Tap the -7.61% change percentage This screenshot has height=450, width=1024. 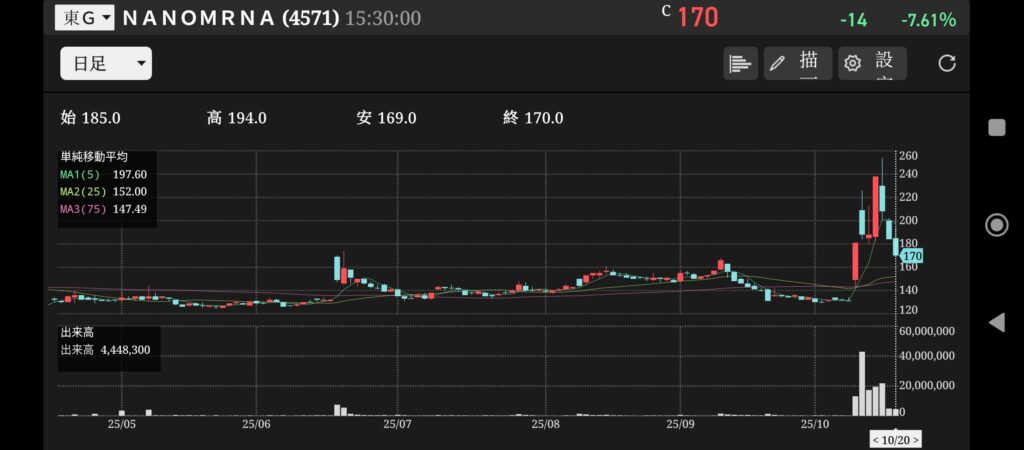(x=928, y=20)
